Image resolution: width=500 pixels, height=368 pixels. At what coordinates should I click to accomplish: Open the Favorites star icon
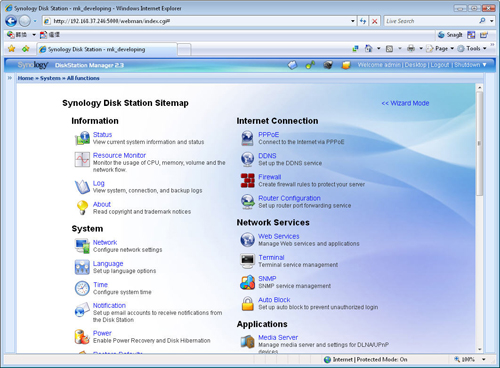pos(12,49)
